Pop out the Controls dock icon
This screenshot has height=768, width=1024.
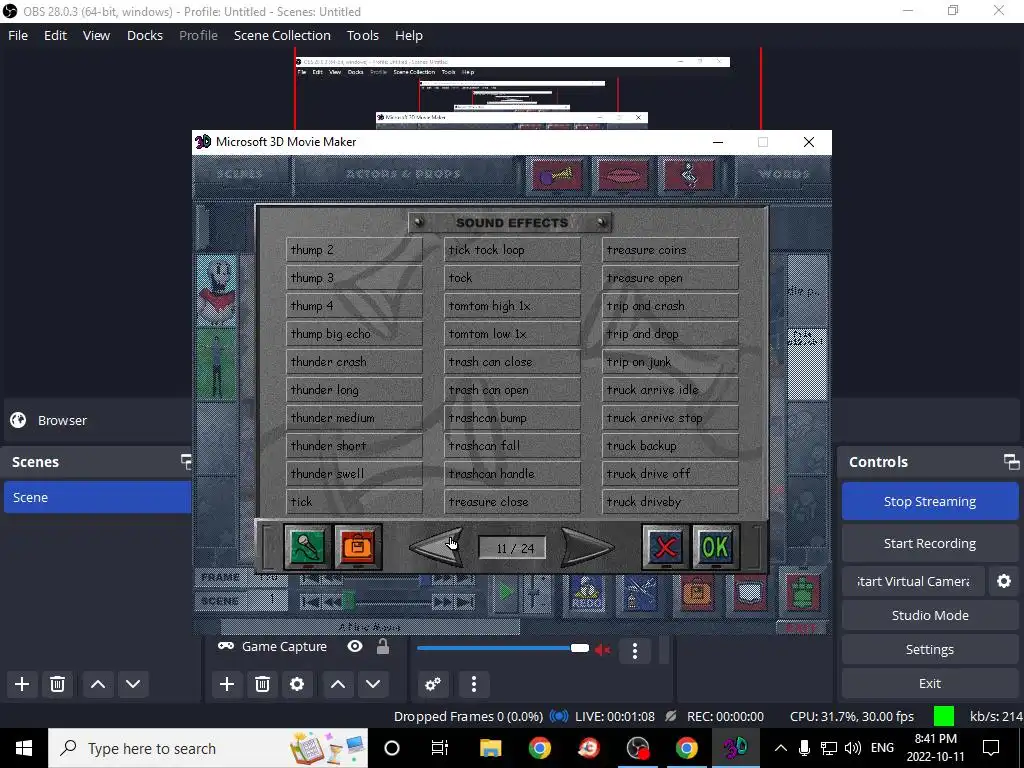click(x=1011, y=462)
